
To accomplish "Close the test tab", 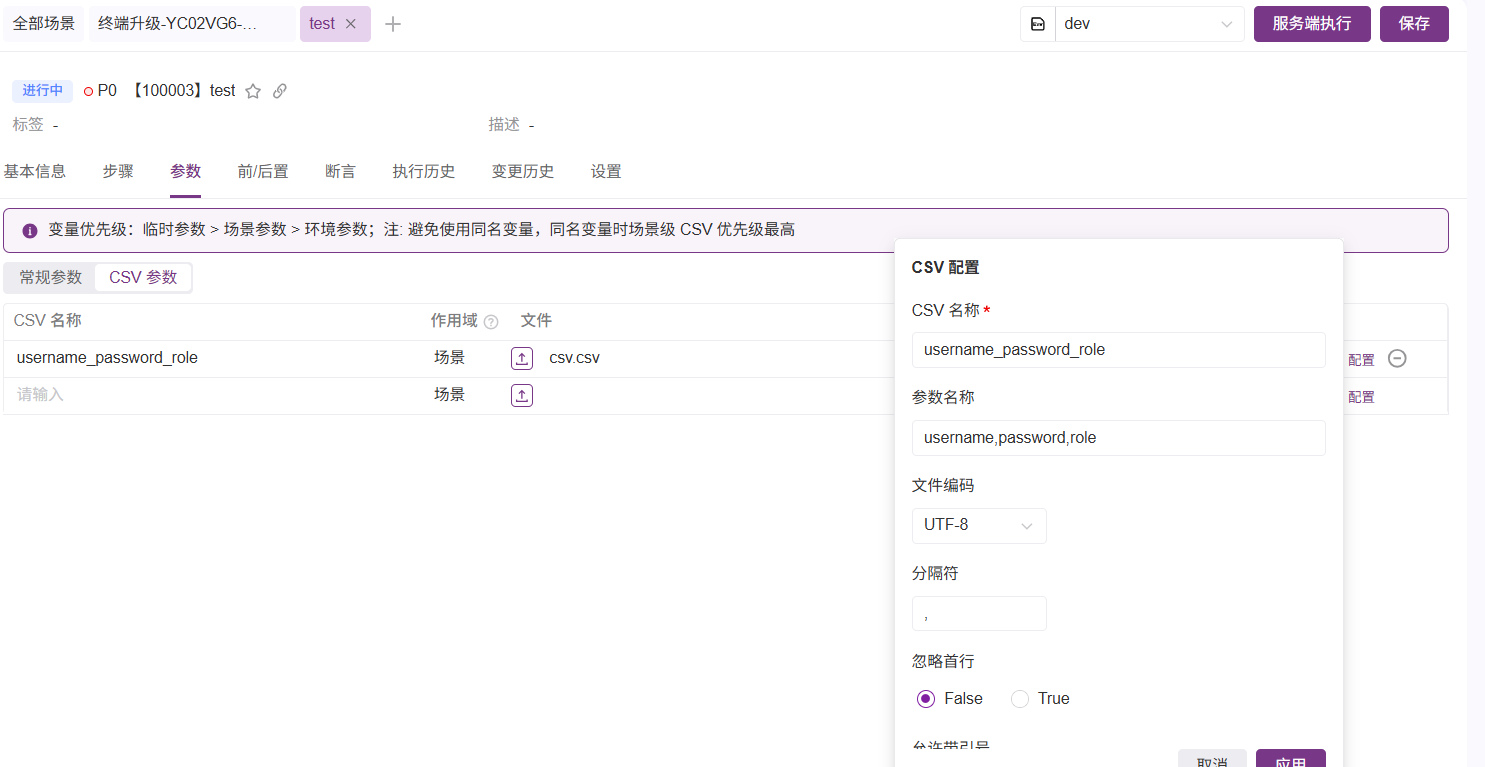I will coord(350,24).
